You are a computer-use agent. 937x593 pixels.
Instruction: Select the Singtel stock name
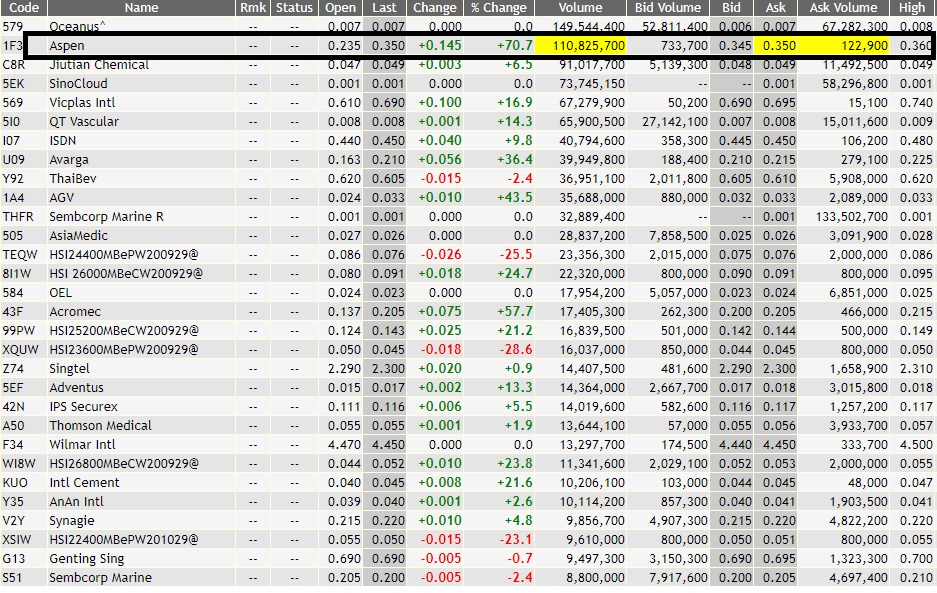69,369
